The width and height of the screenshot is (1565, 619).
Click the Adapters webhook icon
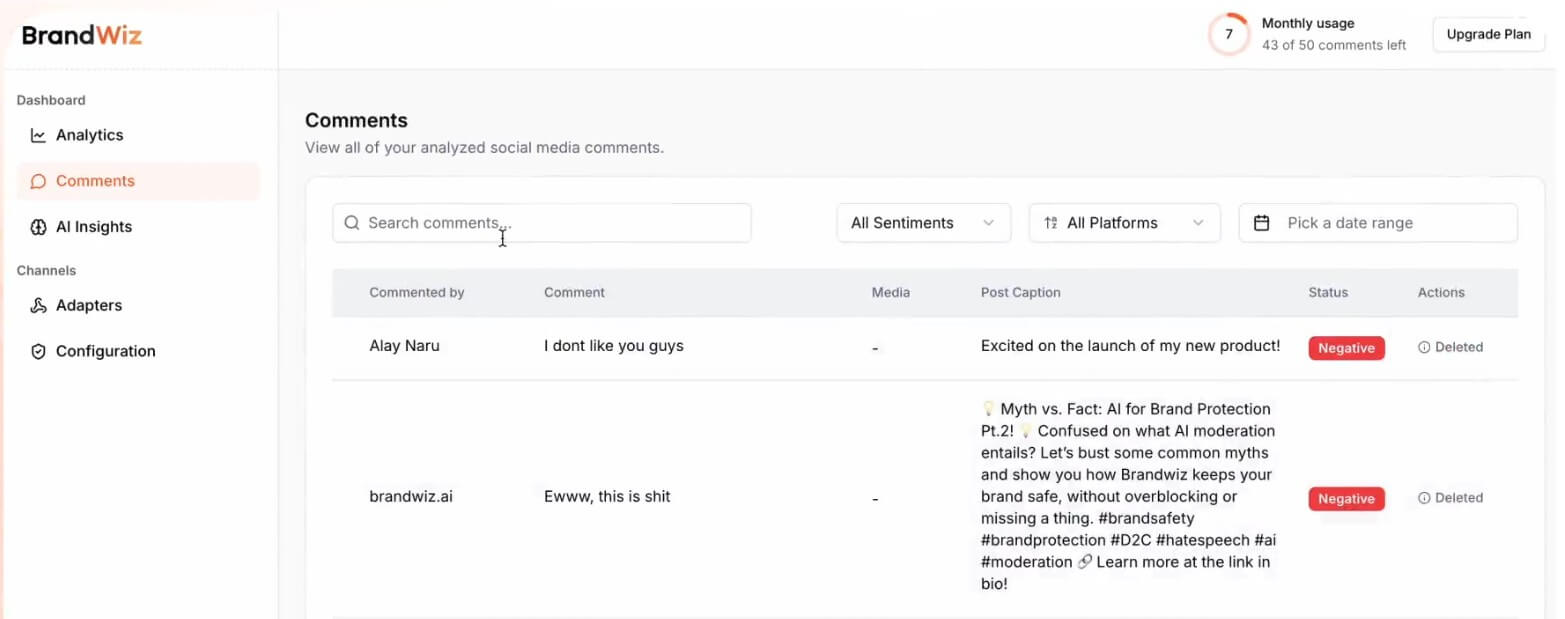point(38,305)
